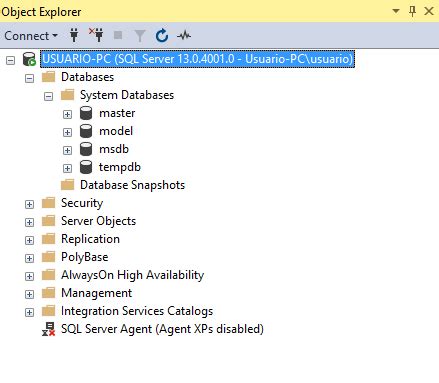Expand the master database
This screenshot has width=439, height=383.
pyautogui.click(x=67, y=114)
